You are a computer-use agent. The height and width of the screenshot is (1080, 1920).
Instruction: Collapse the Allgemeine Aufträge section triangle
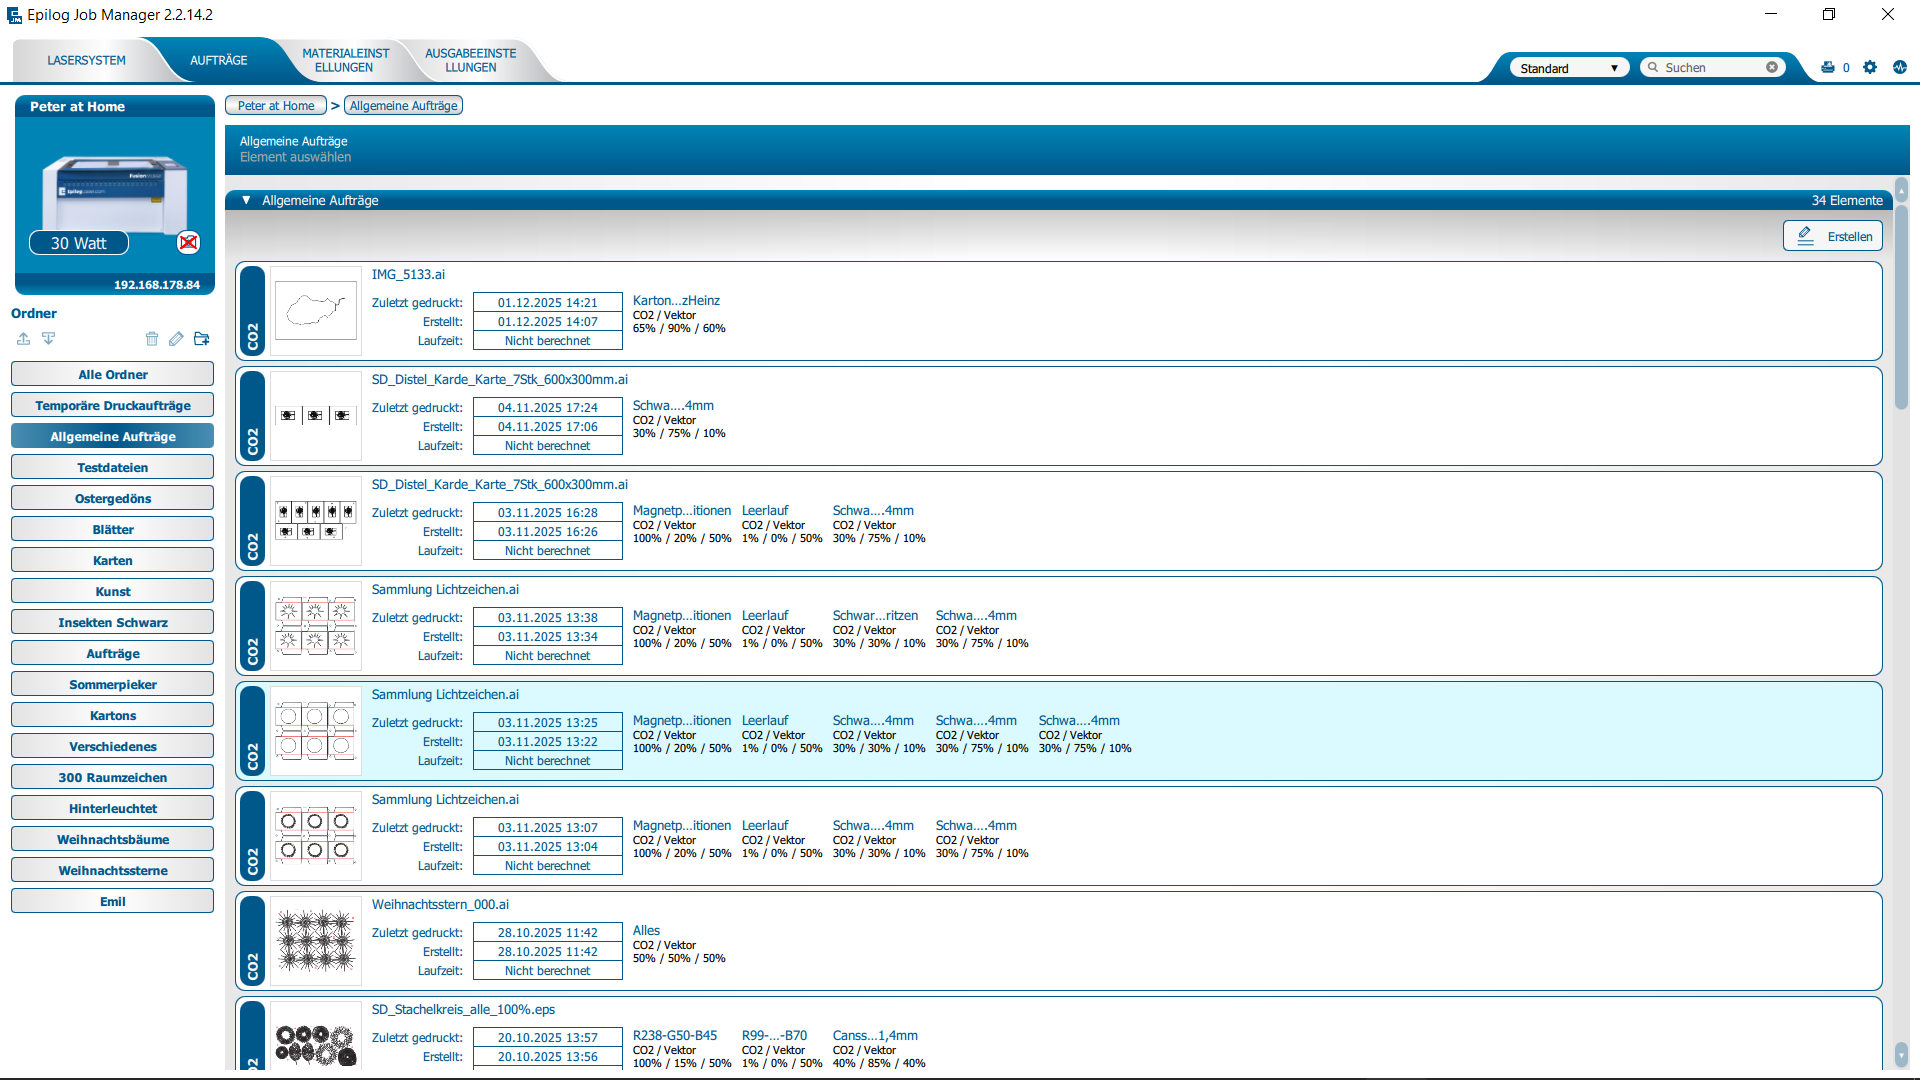(x=246, y=200)
